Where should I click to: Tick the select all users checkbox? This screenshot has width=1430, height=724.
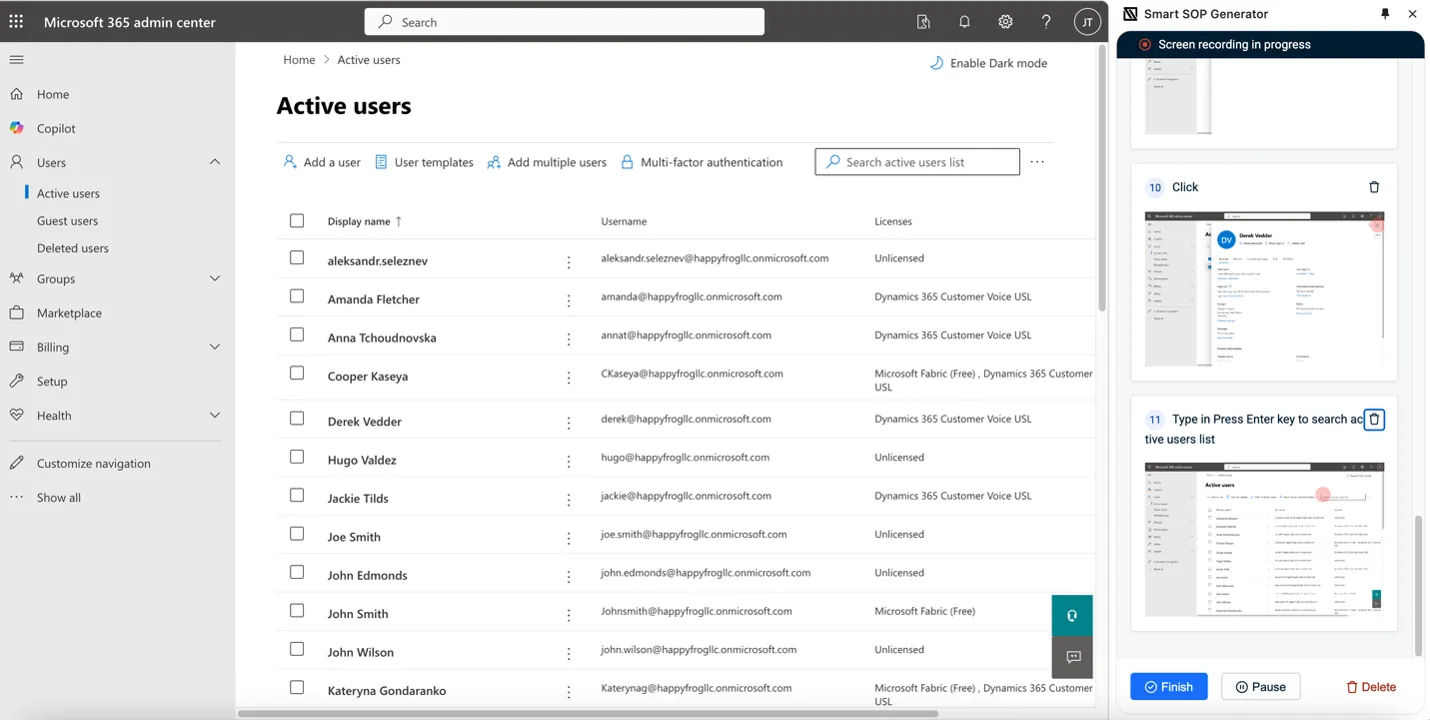pyautogui.click(x=297, y=221)
